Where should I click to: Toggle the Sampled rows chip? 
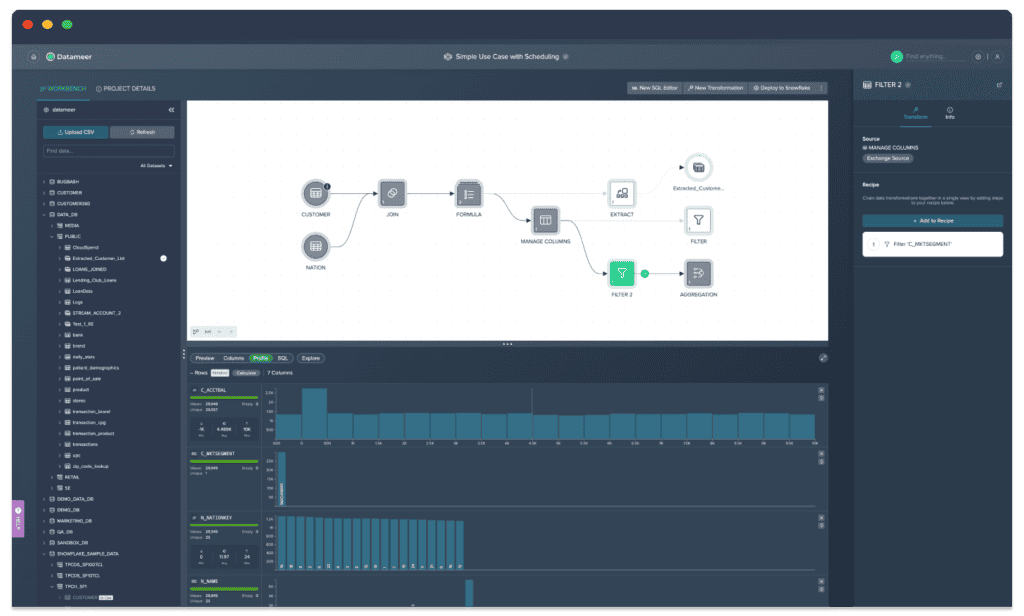coord(219,373)
